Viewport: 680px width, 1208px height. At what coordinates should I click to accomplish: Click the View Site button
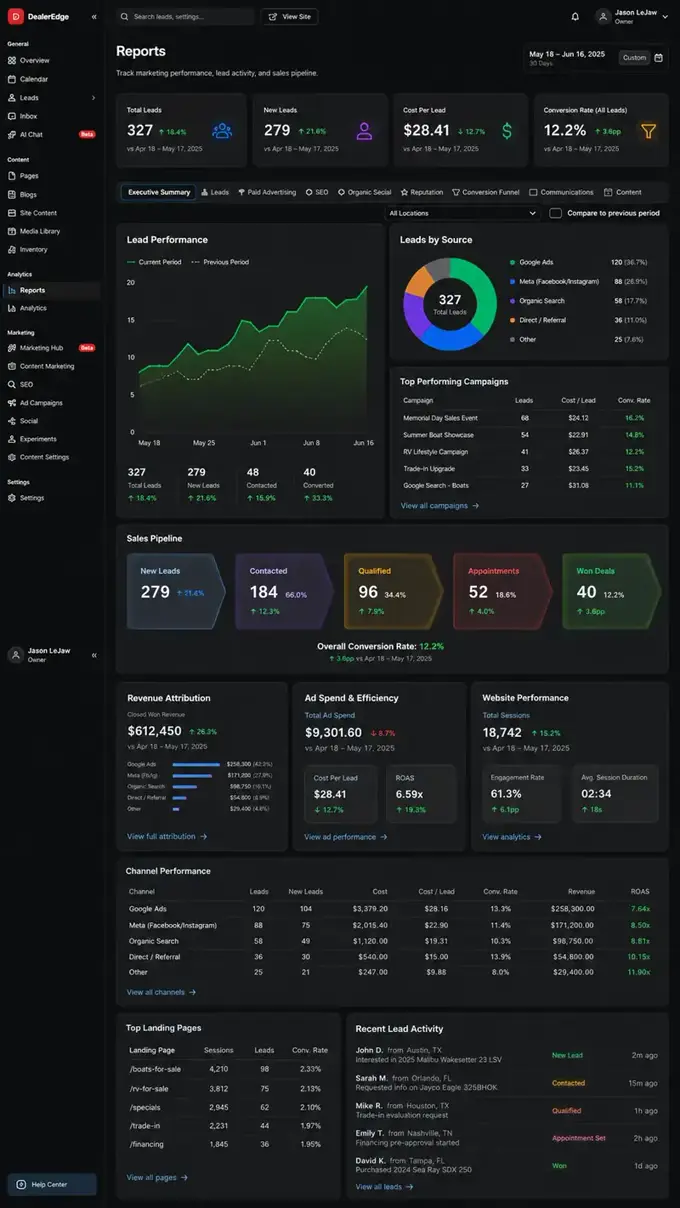(290, 17)
